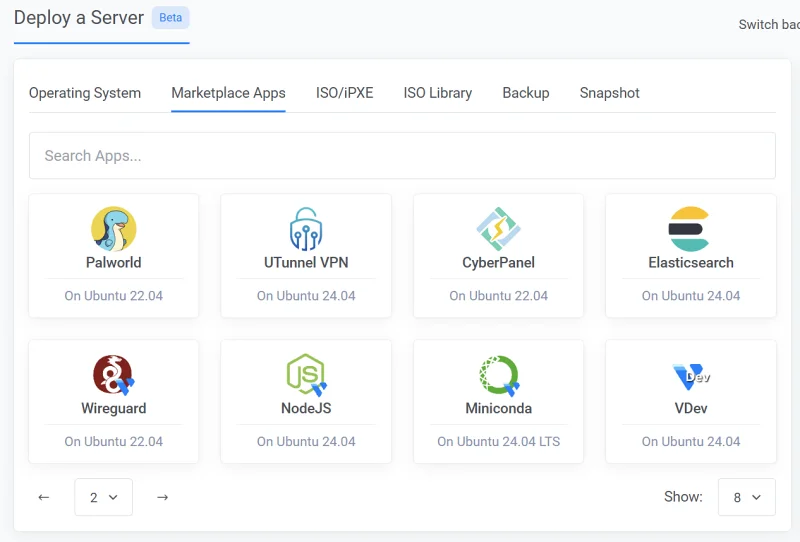The height and width of the screenshot is (542, 800).
Task: Click the Elasticsearch logo icon
Action: pyautogui.click(x=690, y=229)
